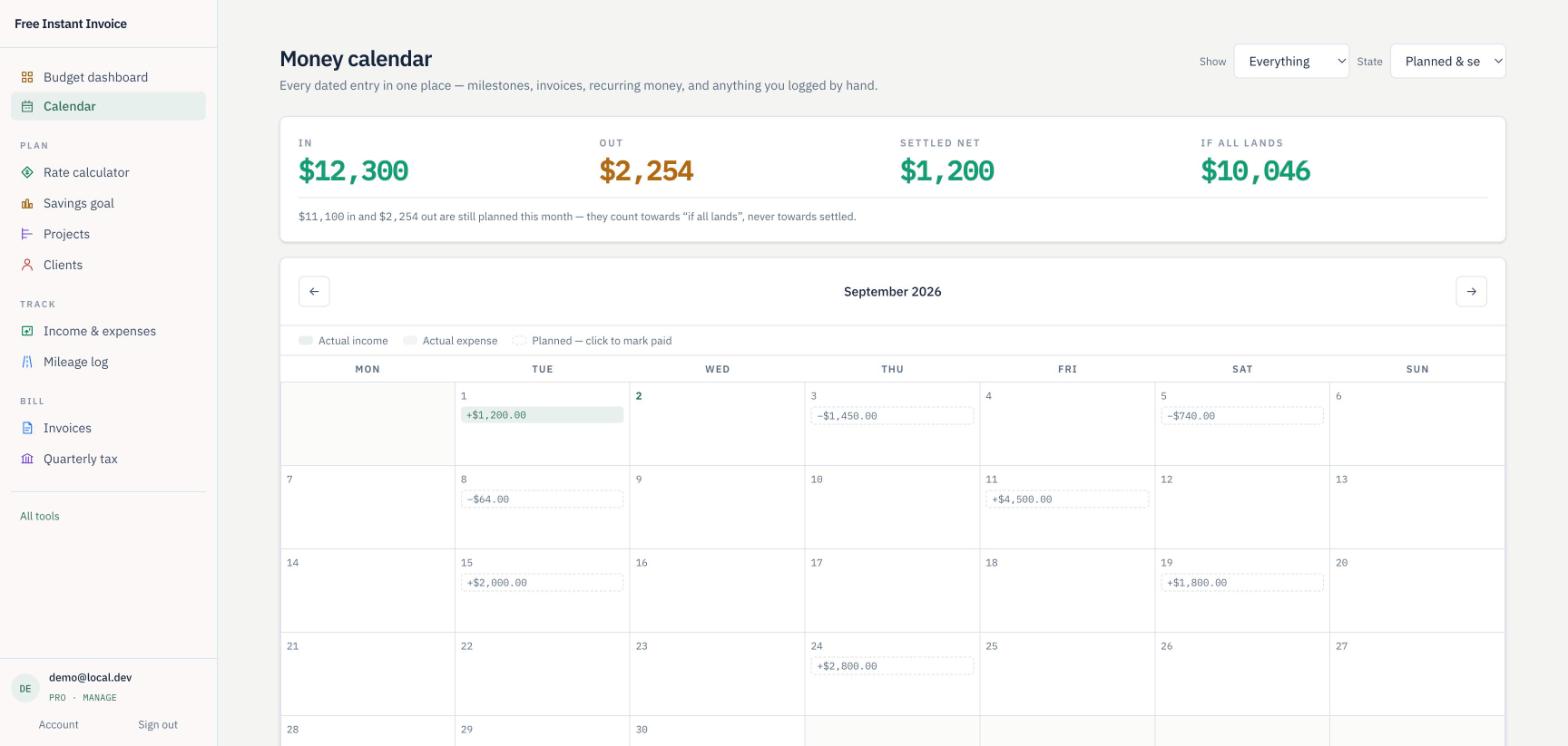
Task: Click the Clients person icon
Action: pos(27,265)
